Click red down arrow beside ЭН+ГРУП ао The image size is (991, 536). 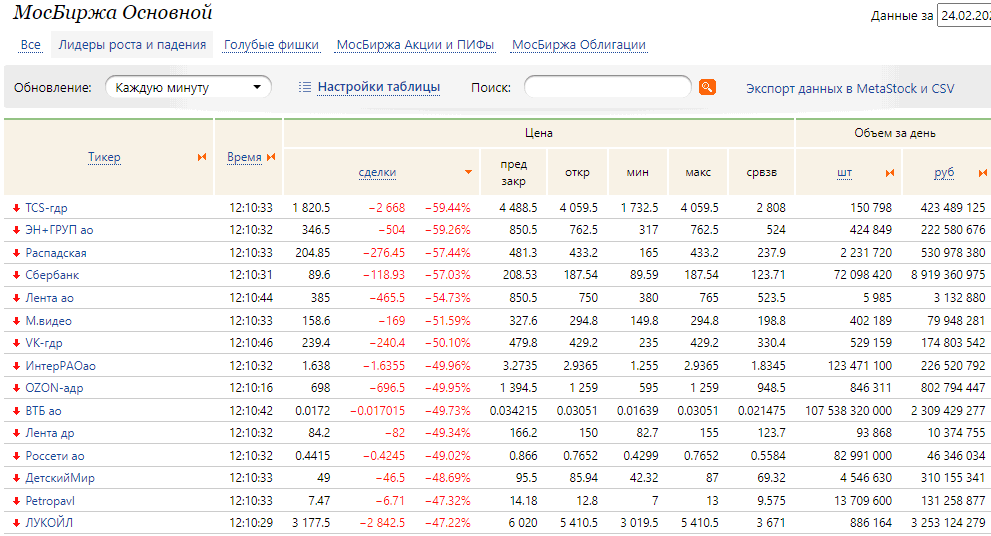coord(16,230)
